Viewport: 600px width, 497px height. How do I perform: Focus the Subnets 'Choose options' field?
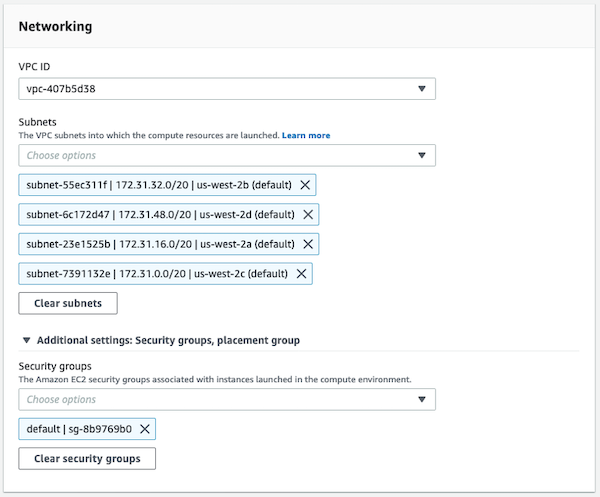(210, 156)
